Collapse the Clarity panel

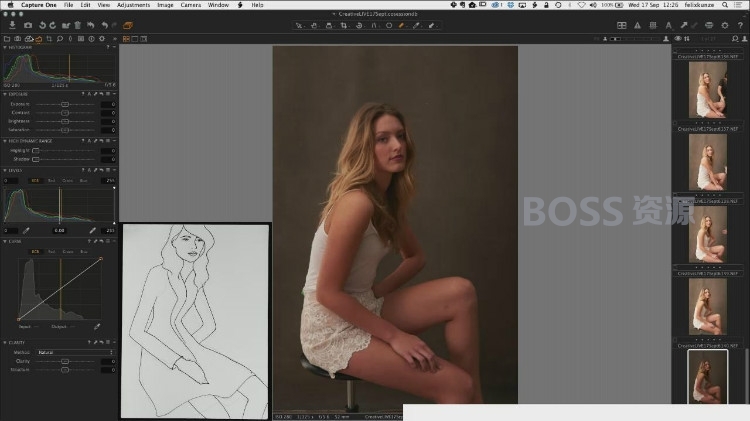click(x=5, y=343)
